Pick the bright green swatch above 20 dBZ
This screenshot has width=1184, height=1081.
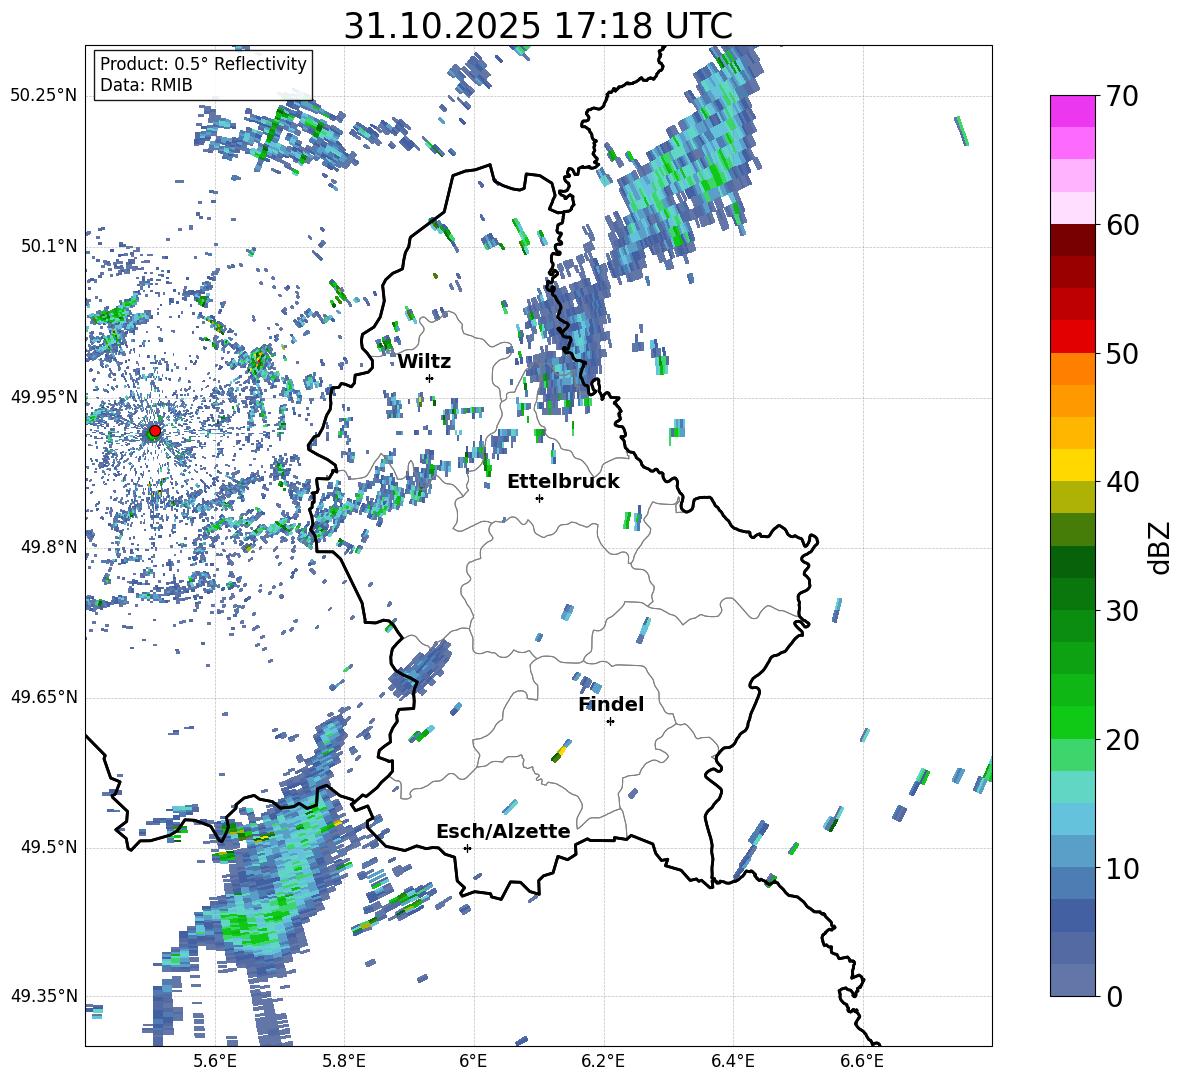point(1072,722)
